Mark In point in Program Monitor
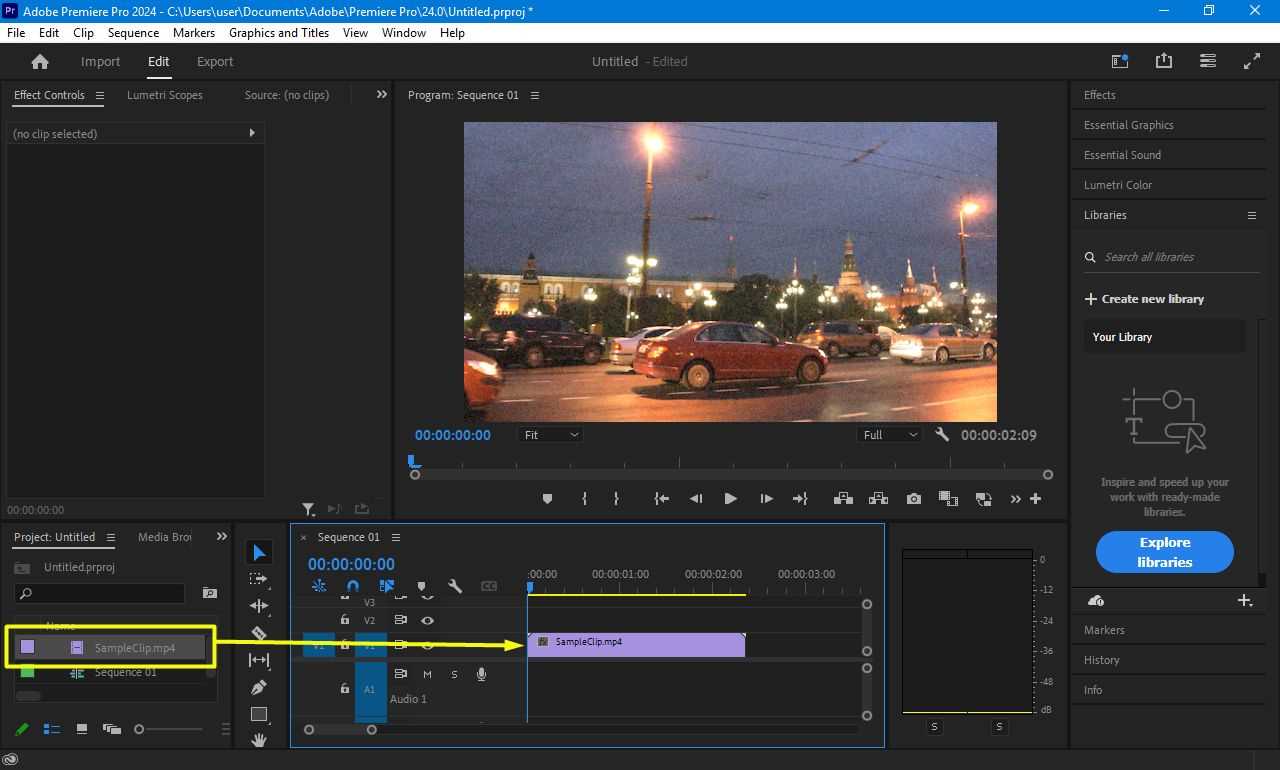This screenshot has width=1280, height=770. 584,498
